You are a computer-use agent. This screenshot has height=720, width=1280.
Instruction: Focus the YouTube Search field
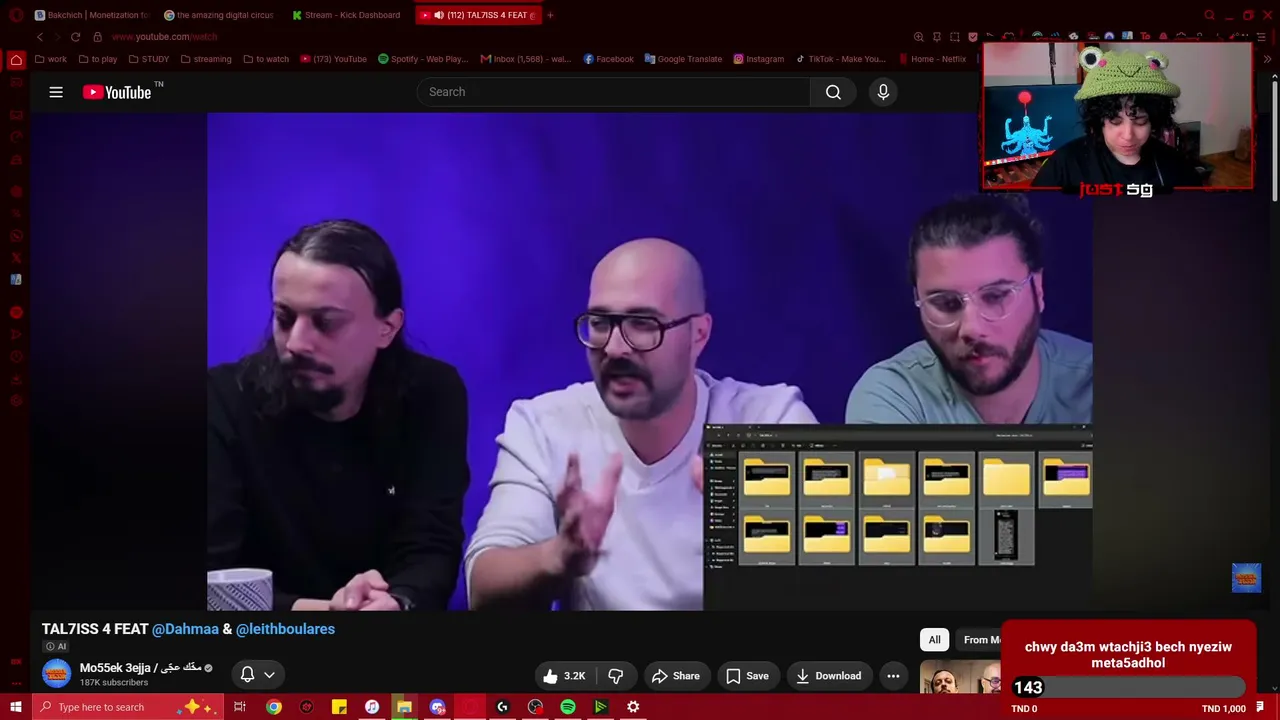click(x=613, y=92)
